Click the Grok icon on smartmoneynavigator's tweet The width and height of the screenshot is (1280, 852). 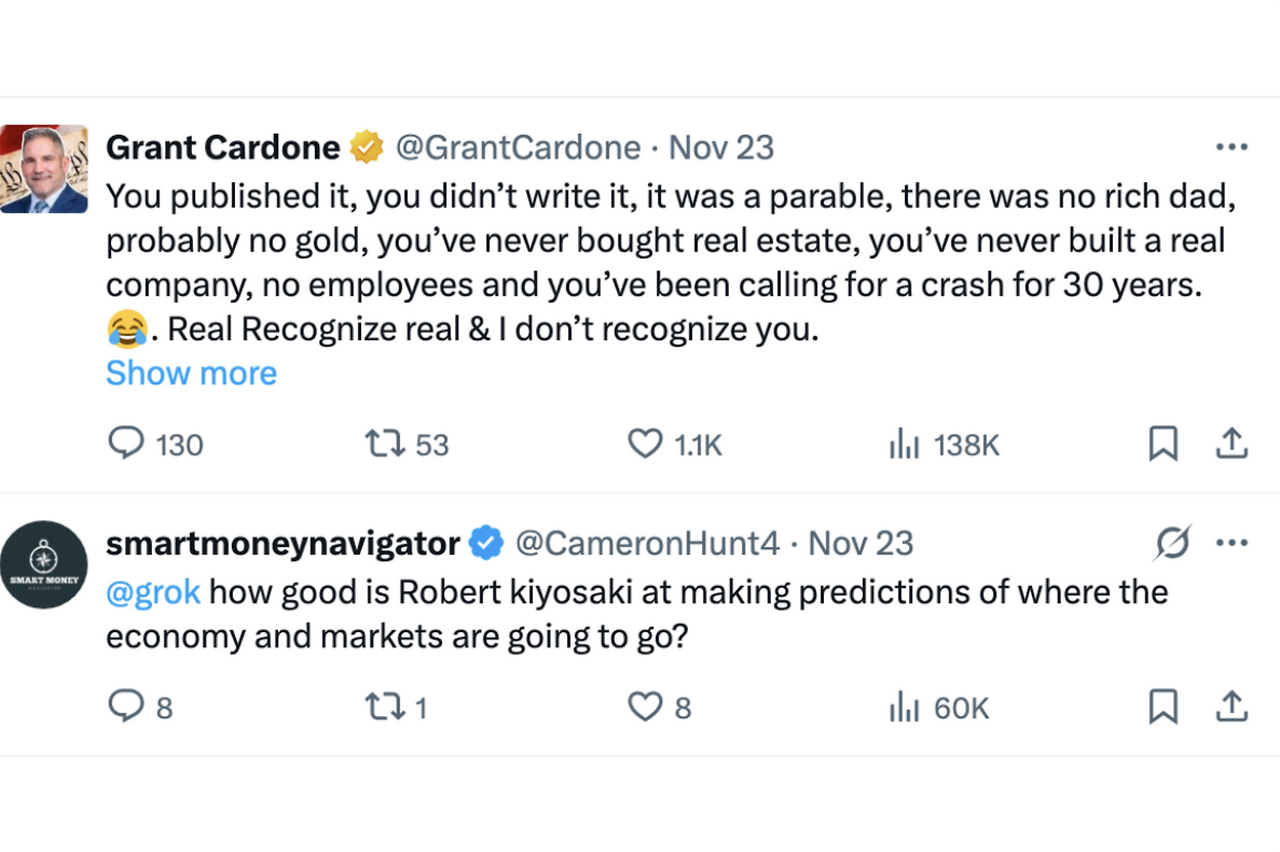pos(1172,544)
